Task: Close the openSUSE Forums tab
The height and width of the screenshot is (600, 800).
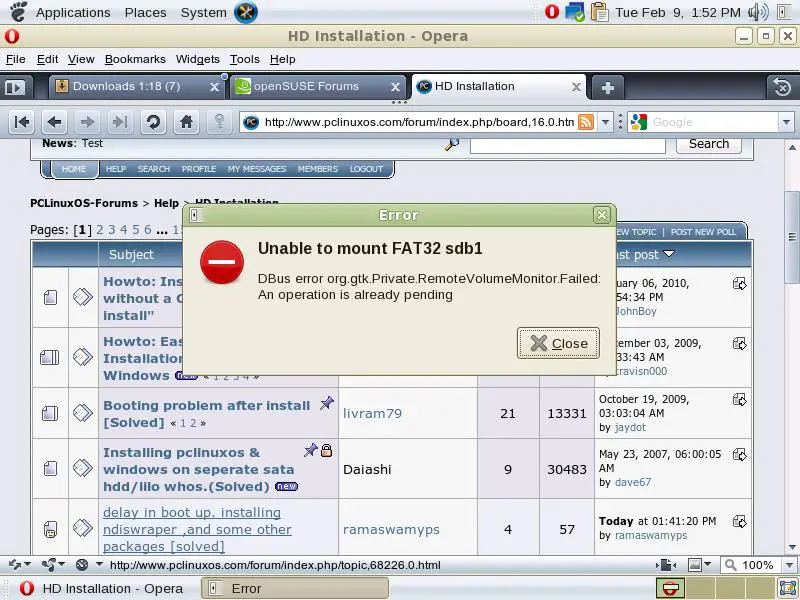Action: (395, 87)
